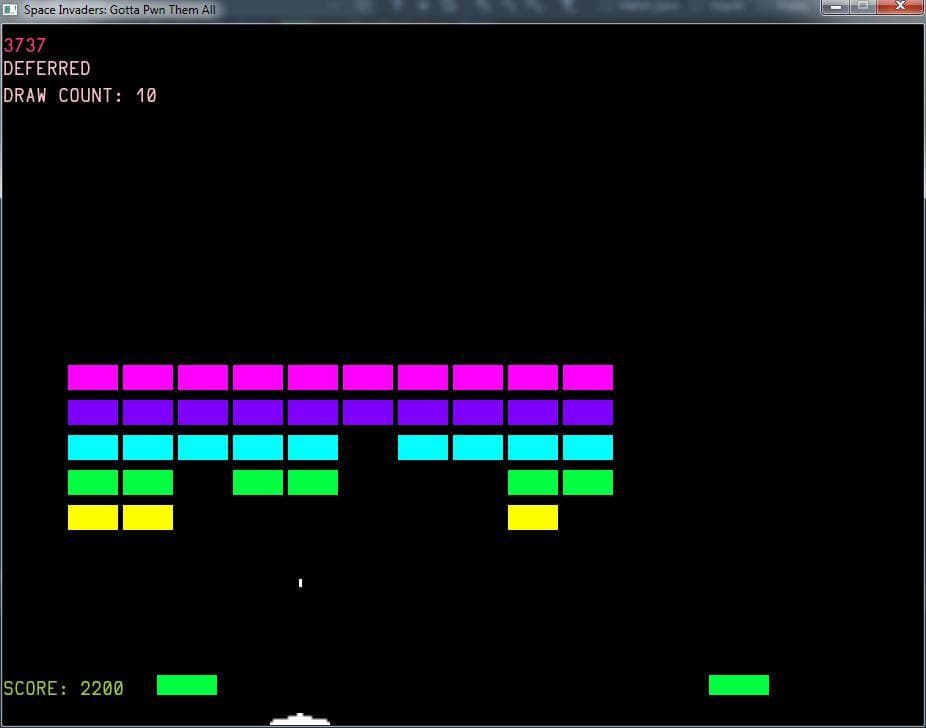Click the DRAW COUNT: 10 readout
926x728 pixels.
pyautogui.click(x=80, y=96)
